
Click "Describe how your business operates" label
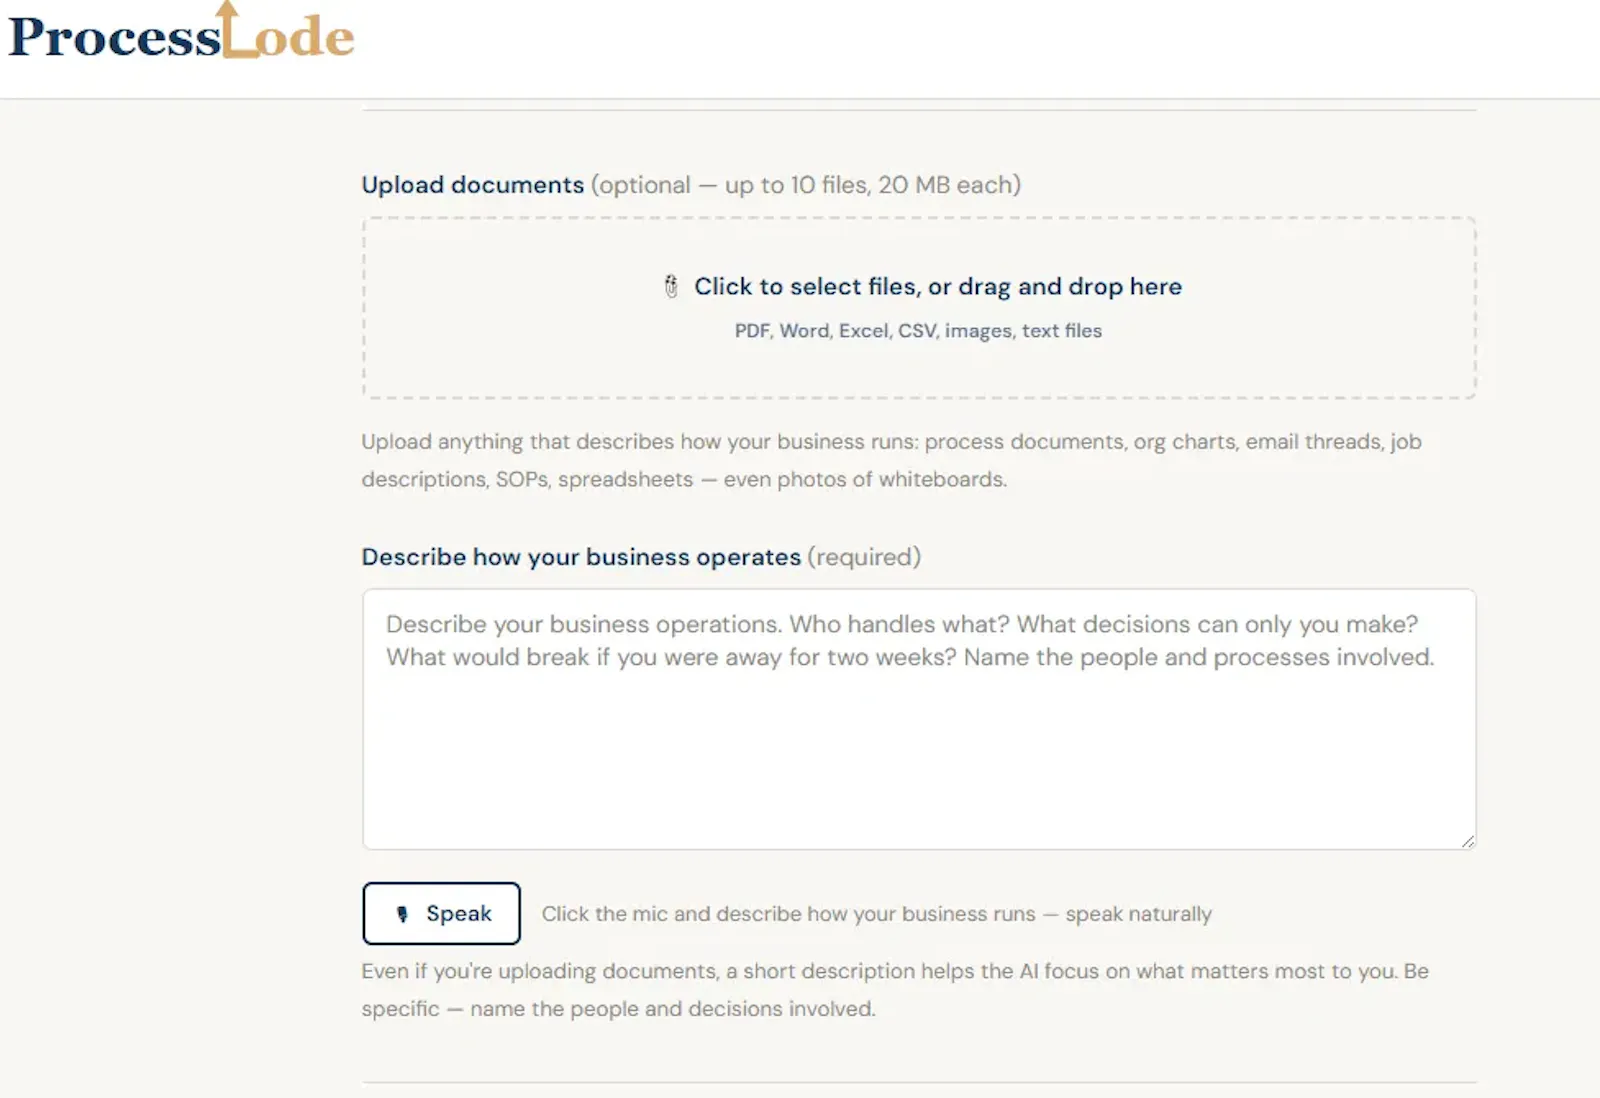pos(581,557)
